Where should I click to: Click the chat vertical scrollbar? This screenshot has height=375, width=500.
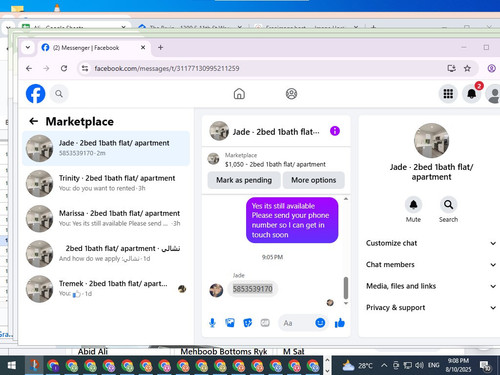pyautogui.click(x=346, y=288)
